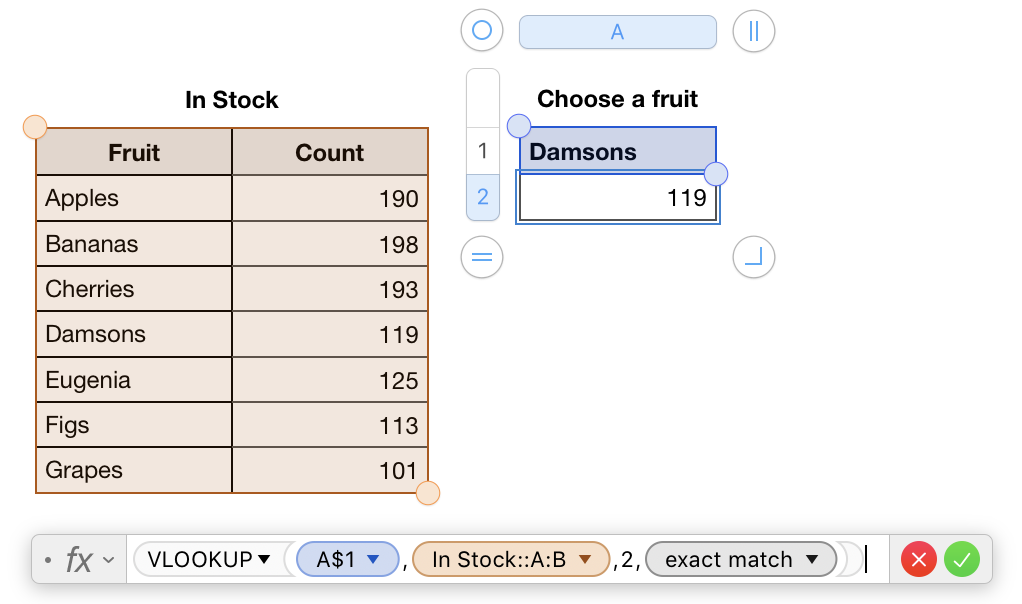The width and height of the screenshot is (1022, 604).
Task: Click the Damsons header cell
Action: point(617,152)
